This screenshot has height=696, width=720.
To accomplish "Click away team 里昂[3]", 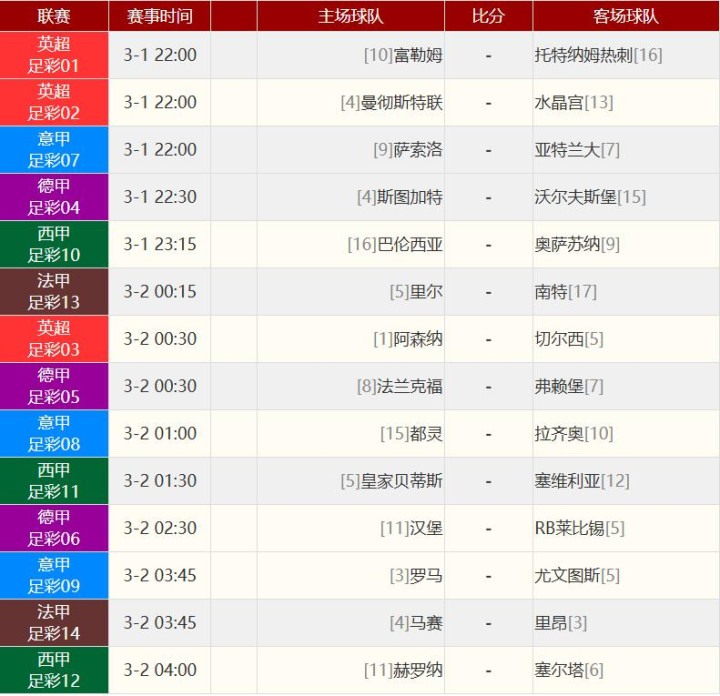I will pos(561,623).
